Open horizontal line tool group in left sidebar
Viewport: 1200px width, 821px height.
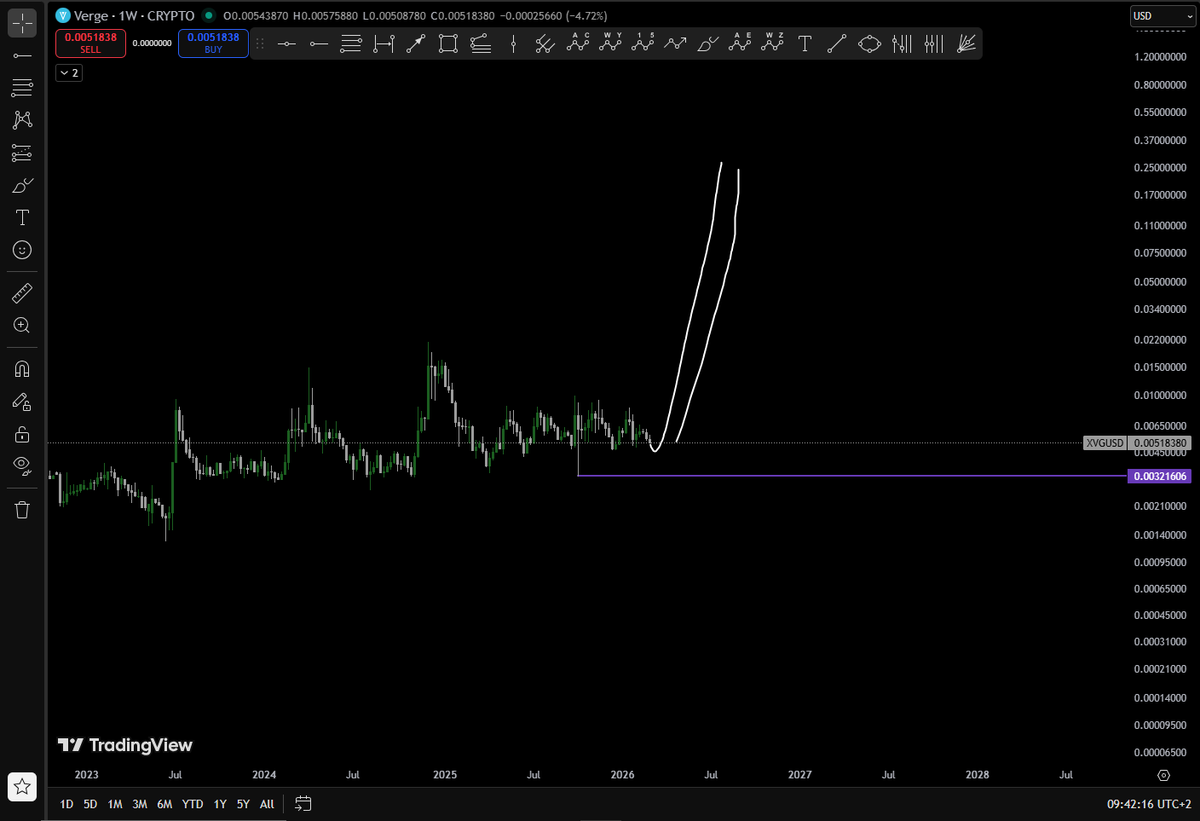pyautogui.click(x=22, y=56)
